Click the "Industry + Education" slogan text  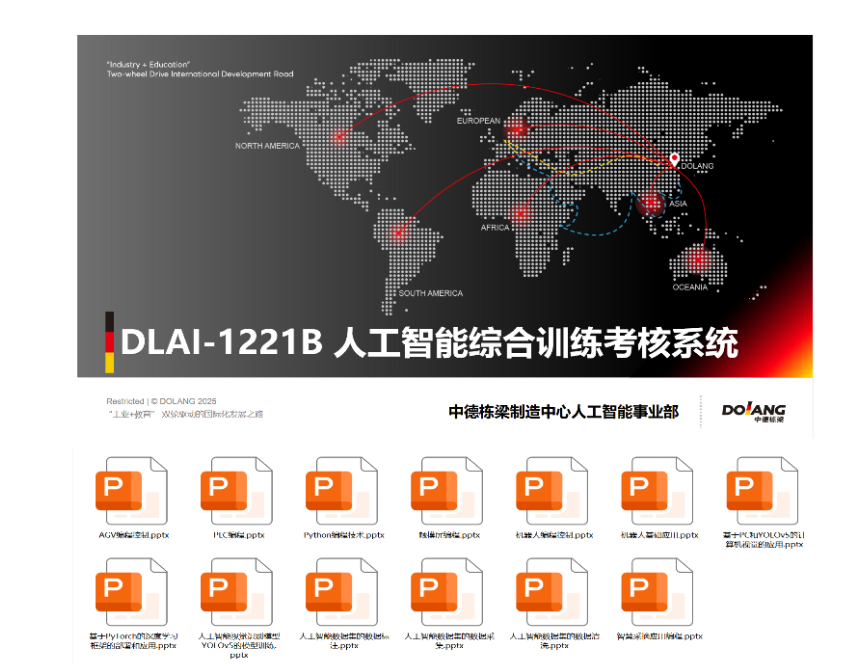tap(148, 64)
